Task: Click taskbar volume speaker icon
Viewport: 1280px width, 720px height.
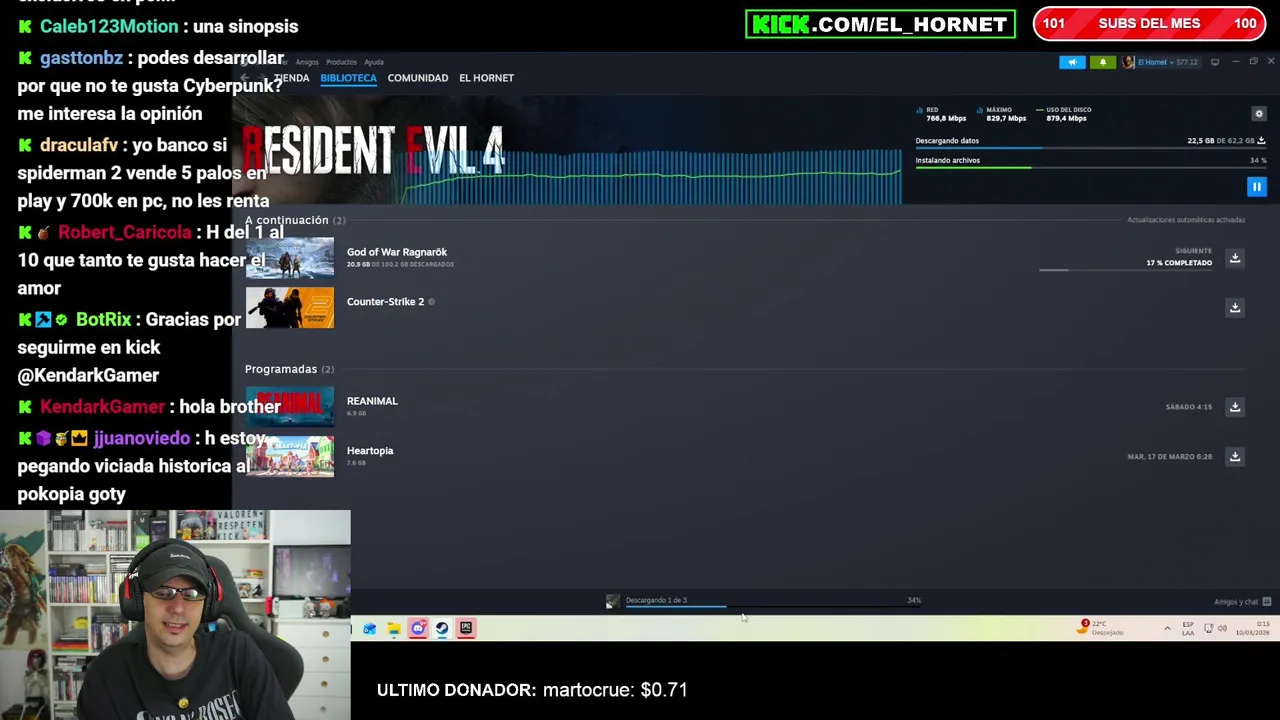Action: [x=1222, y=629]
